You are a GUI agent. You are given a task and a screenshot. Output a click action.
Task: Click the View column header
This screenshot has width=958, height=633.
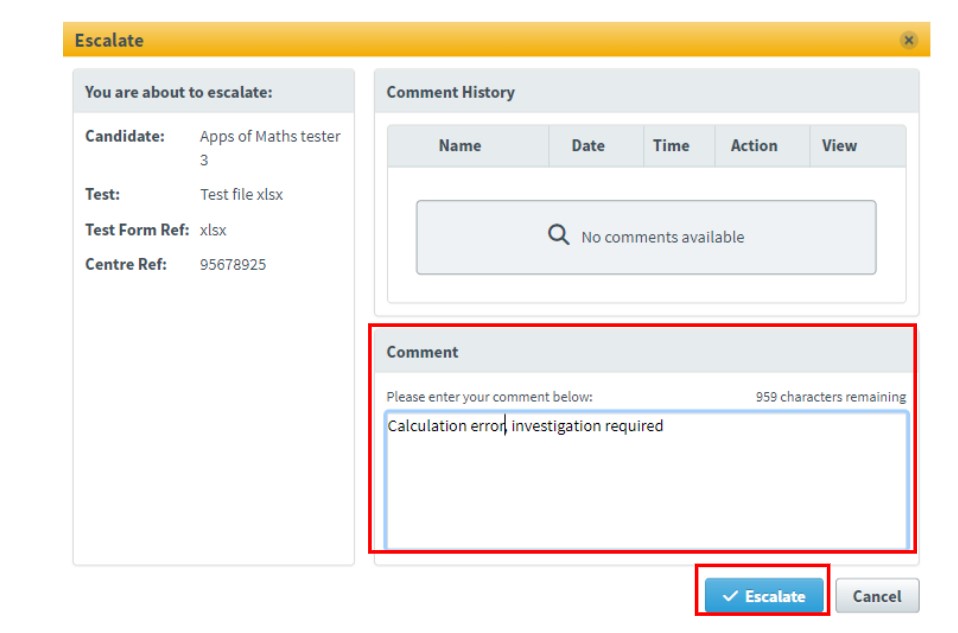[x=839, y=146]
